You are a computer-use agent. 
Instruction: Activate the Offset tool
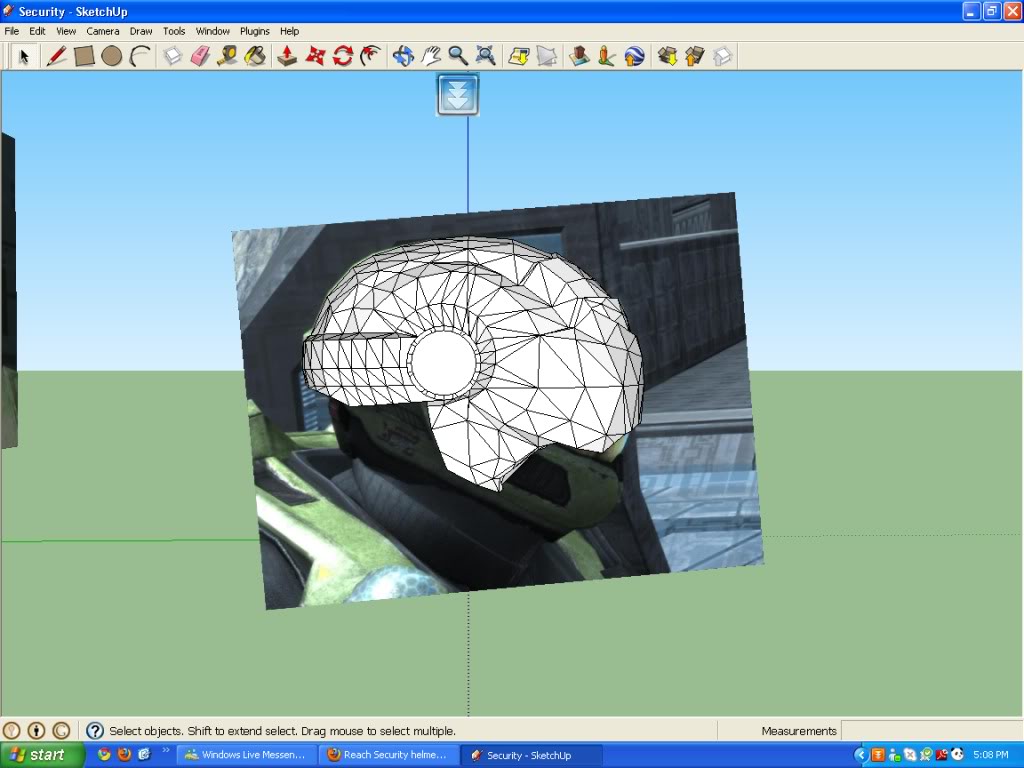click(x=370, y=57)
